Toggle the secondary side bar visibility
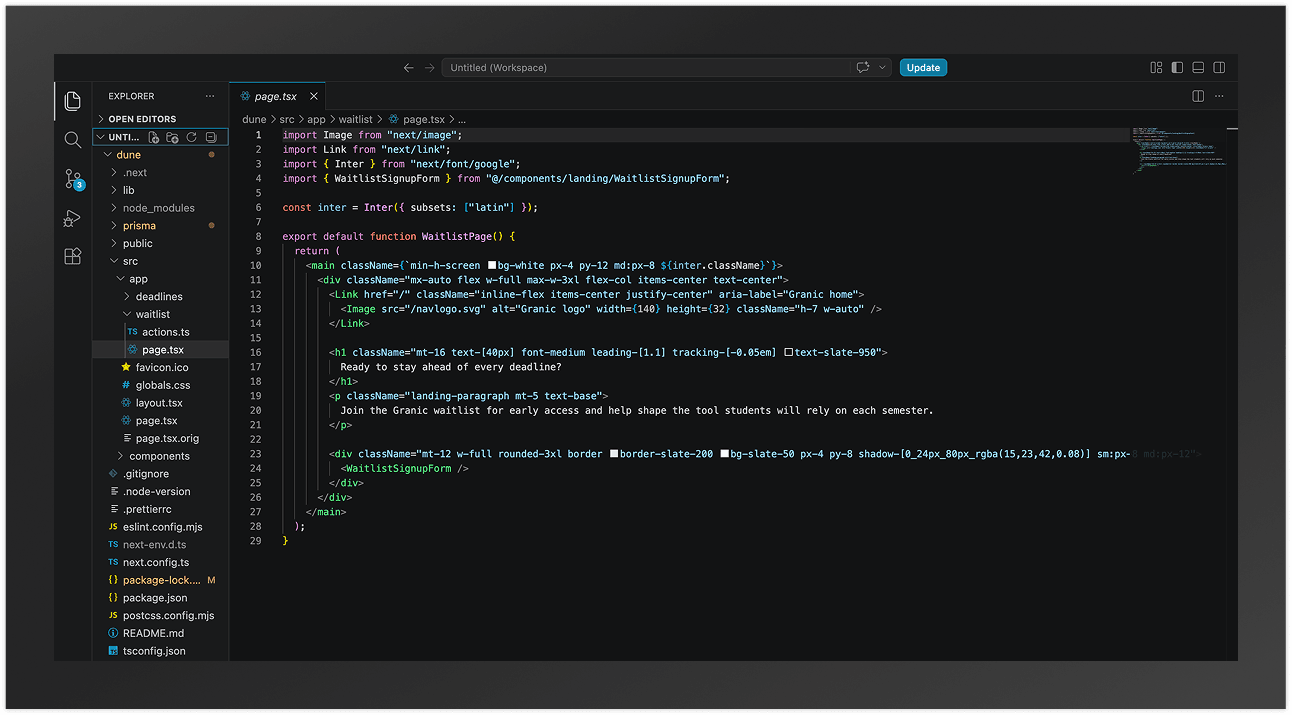The width and height of the screenshot is (1292, 715). pyautogui.click(x=1219, y=68)
